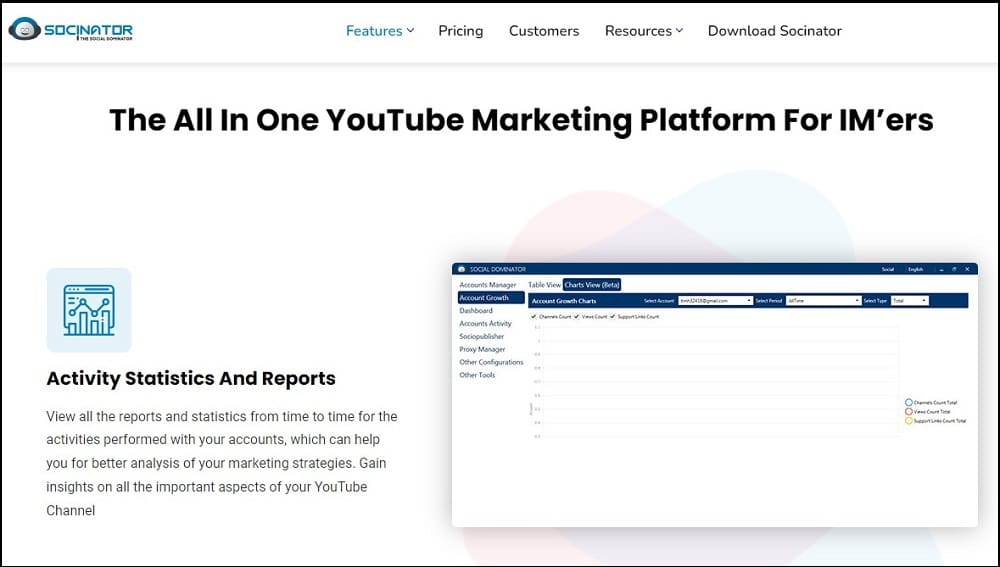Toggle the Channels Count checkbox

tap(534, 316)
